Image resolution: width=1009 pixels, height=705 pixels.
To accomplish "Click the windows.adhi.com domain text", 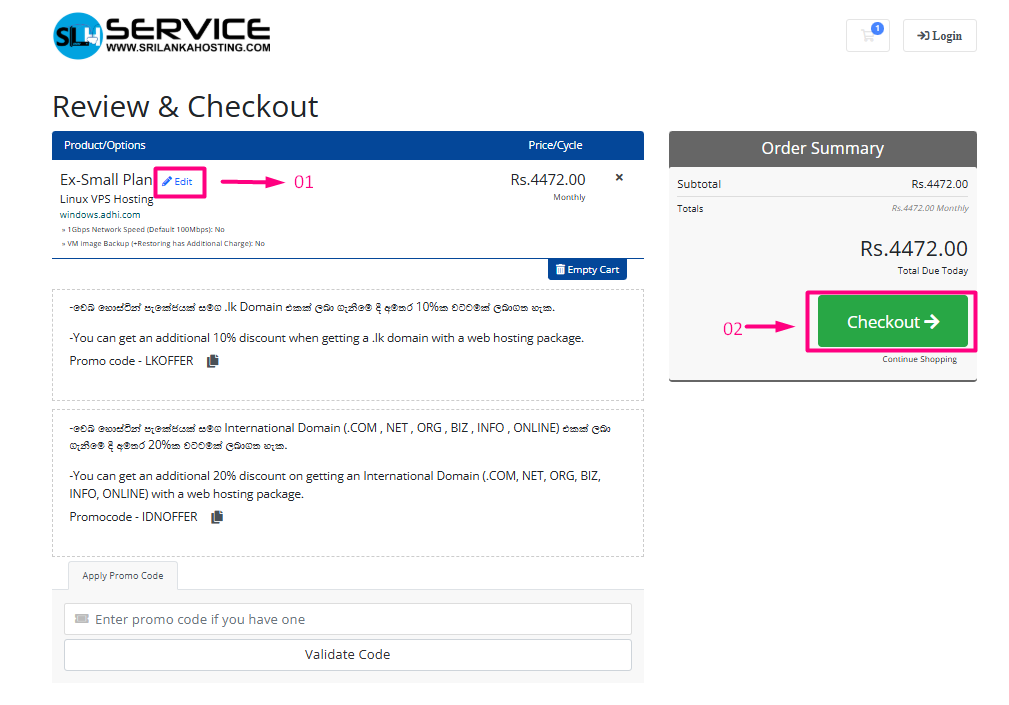I will [100, 214].
